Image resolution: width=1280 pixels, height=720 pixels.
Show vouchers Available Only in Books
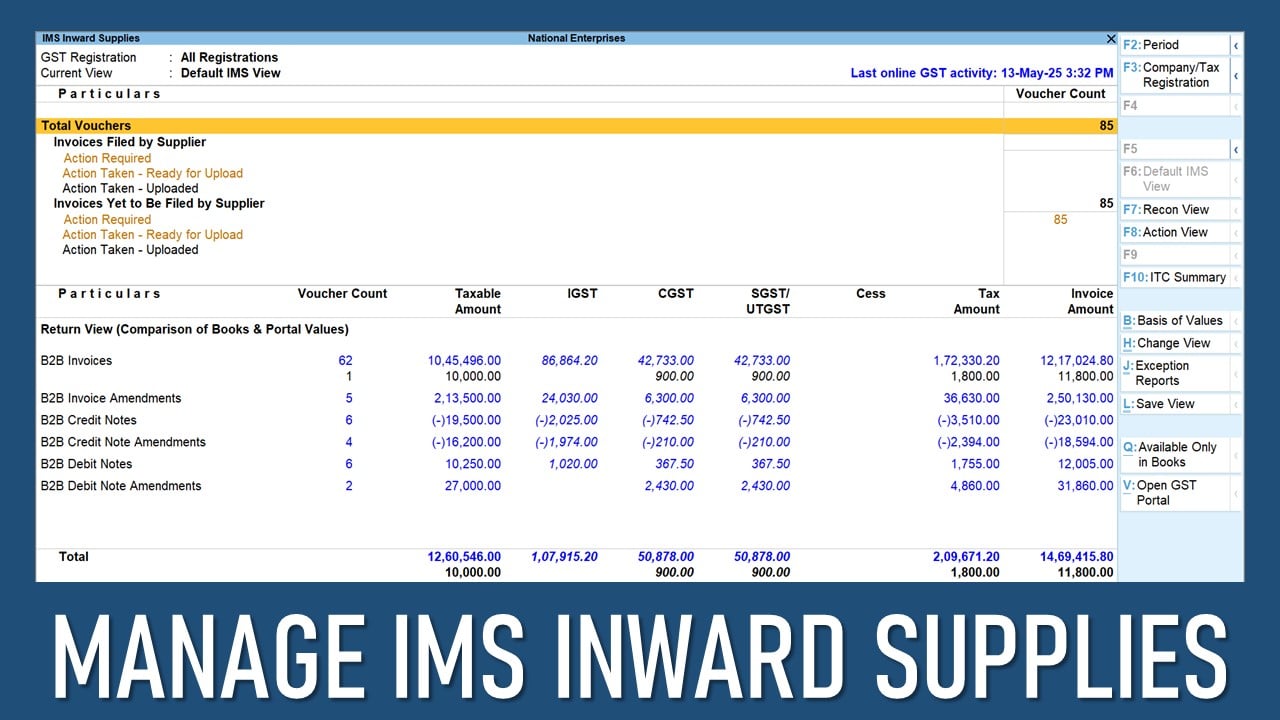pyautogui.click(x=1174, y=455)
